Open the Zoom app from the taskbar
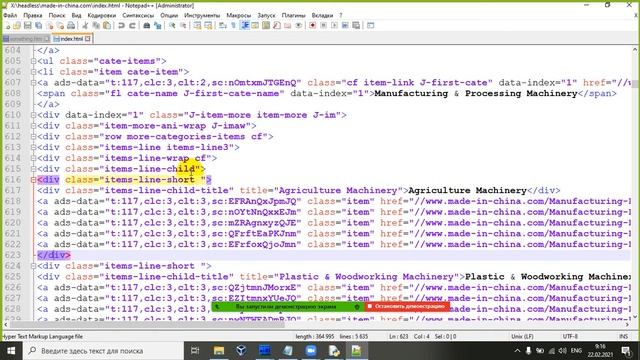Viewport: 640px width, 360px height. pyautogui.click(x=311, y=351)
